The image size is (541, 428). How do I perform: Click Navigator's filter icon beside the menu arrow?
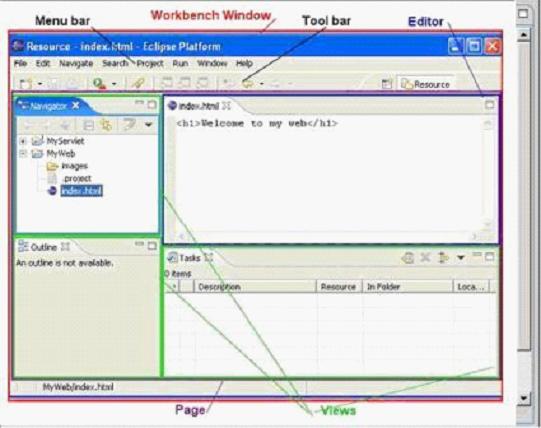(x=129, y=124)
